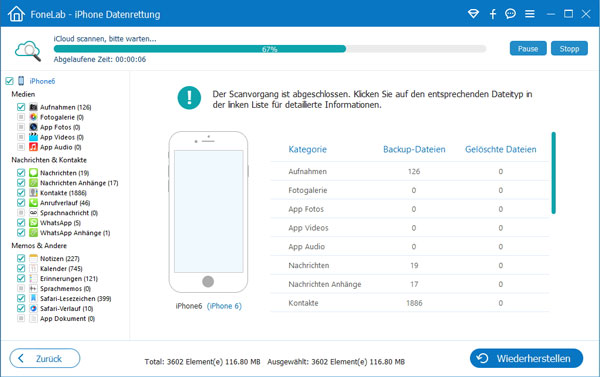Select the App Fotos icon
600x377 pixels.
pos(34,127)
